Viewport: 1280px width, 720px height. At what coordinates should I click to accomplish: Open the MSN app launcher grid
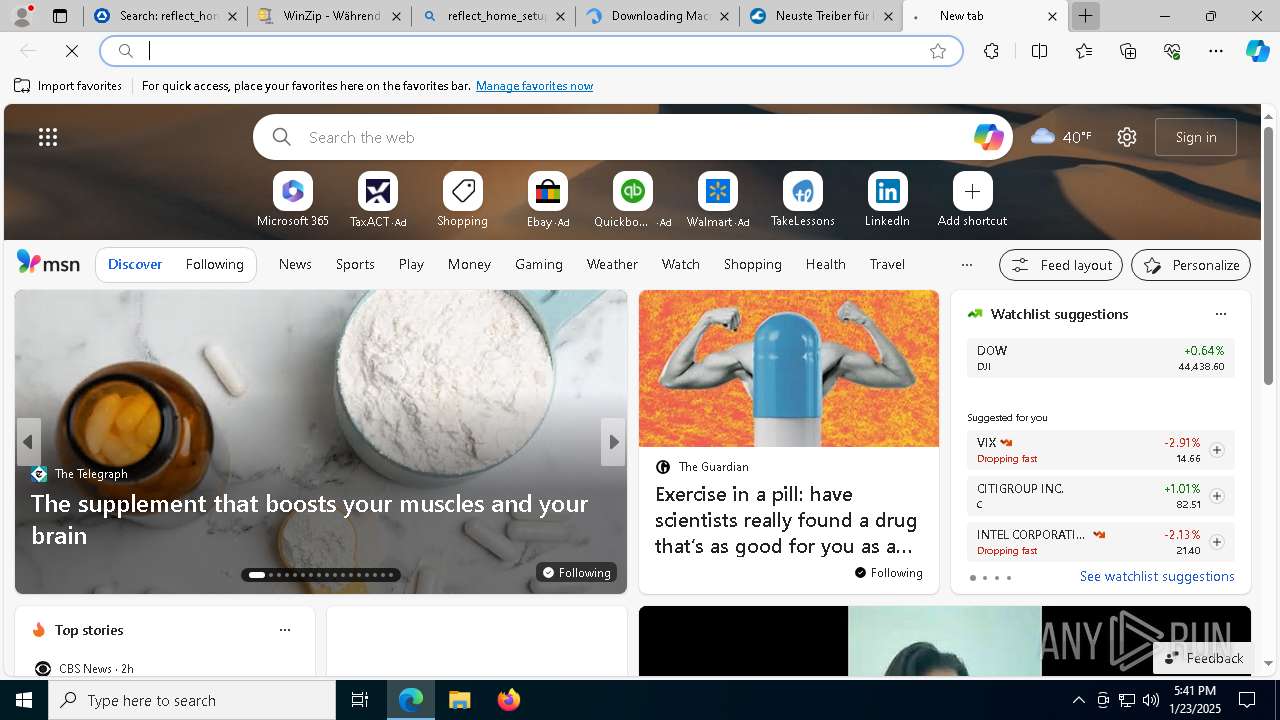(x=48, y=137)
